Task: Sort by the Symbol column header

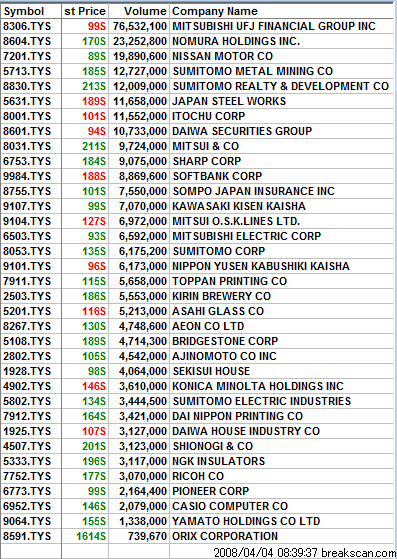Action: coord(31,11)
